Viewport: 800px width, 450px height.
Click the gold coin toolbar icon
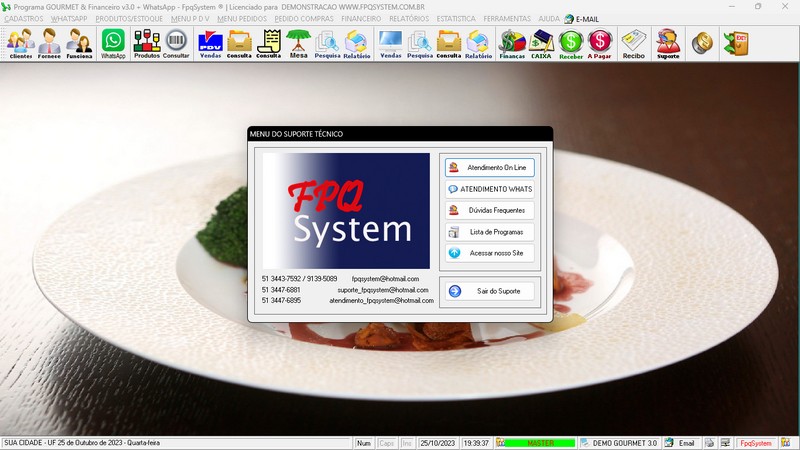tap(702, 43)
